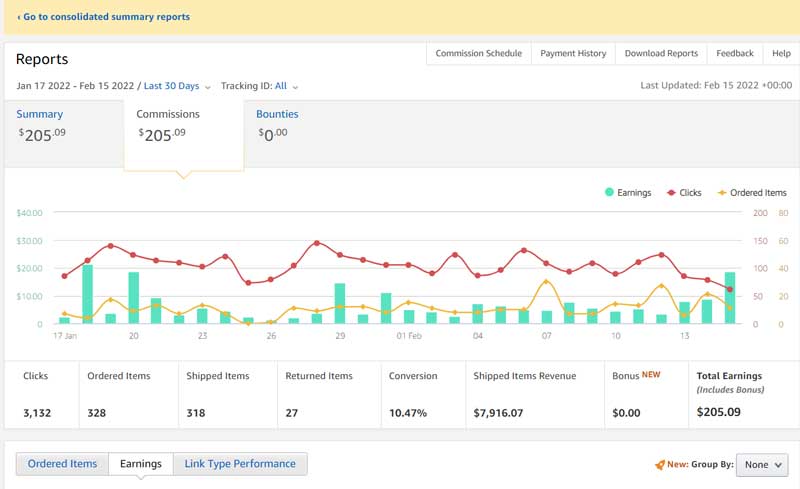Click the Ordered Items sub-tab
This screenshot has width=800, height=489.
[x=62, y=463]
